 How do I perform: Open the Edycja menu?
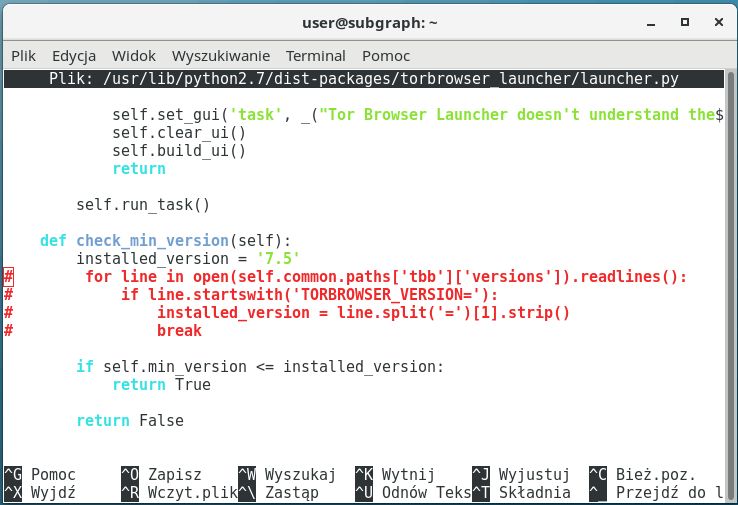74,56
